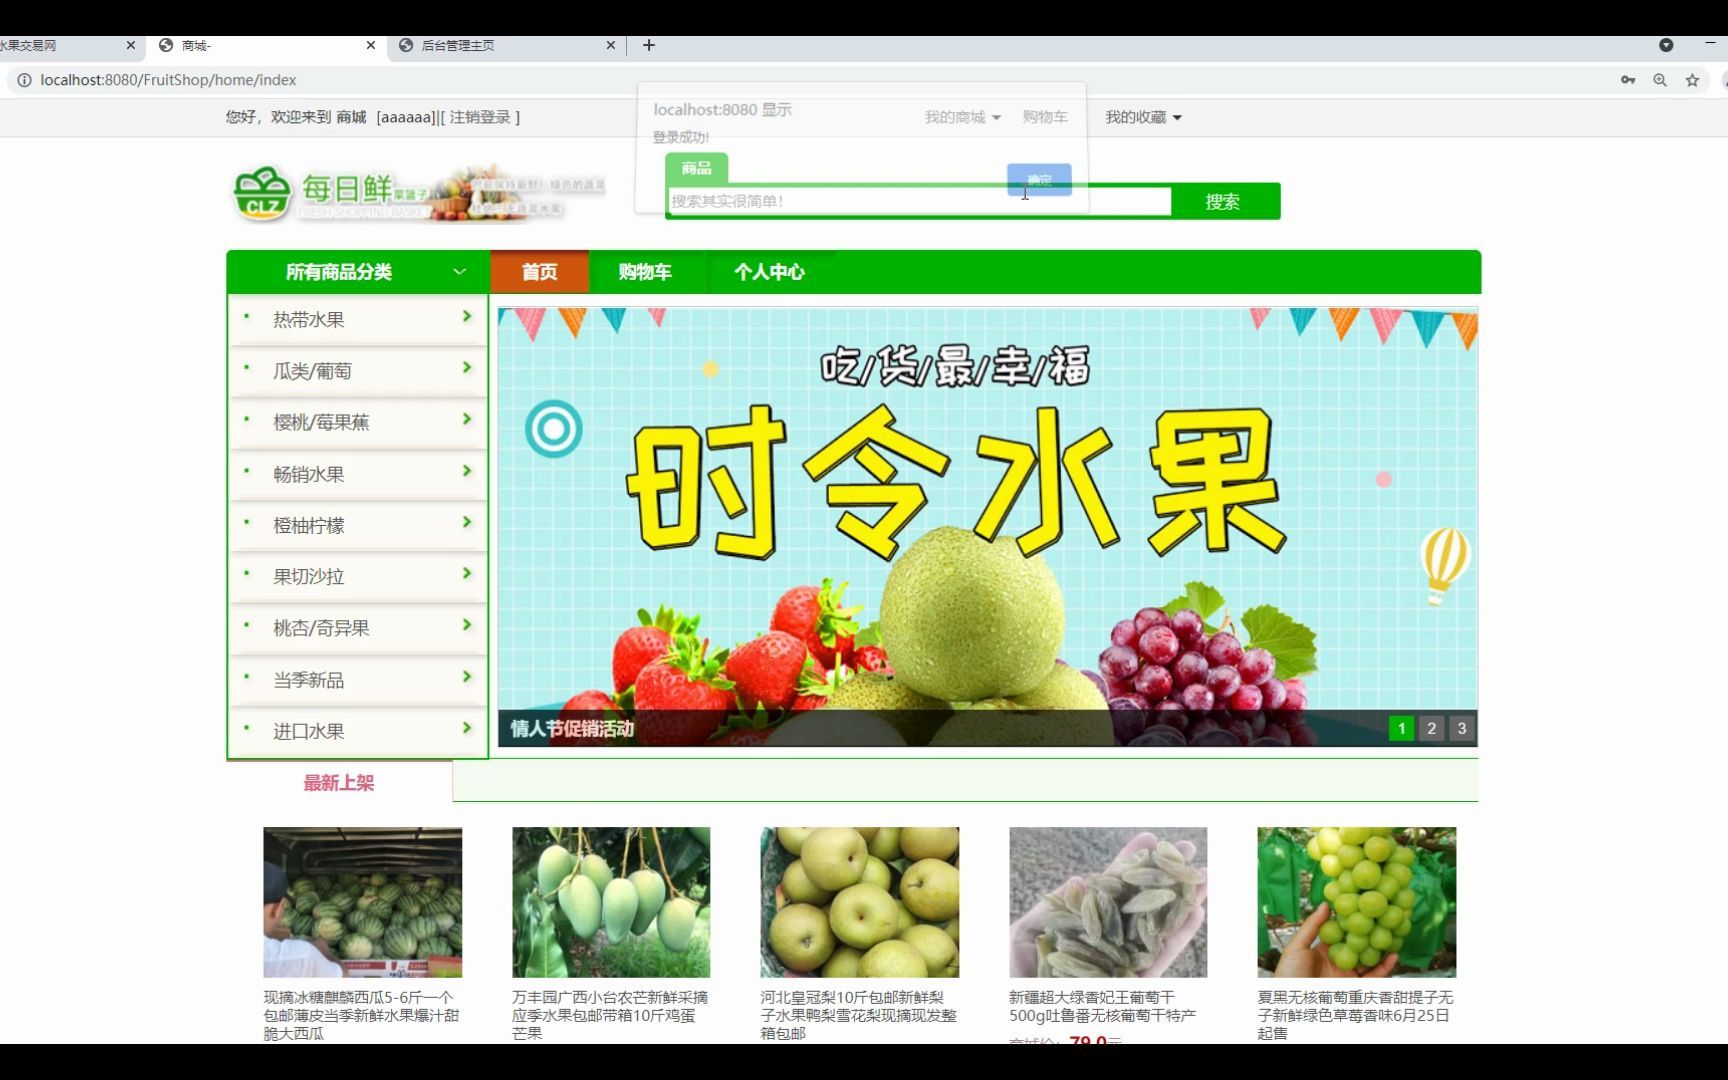1728x1080 pixels.
Task: Open the 现摘冰糖麒麟西瓜 product title
Action: 362,1015
